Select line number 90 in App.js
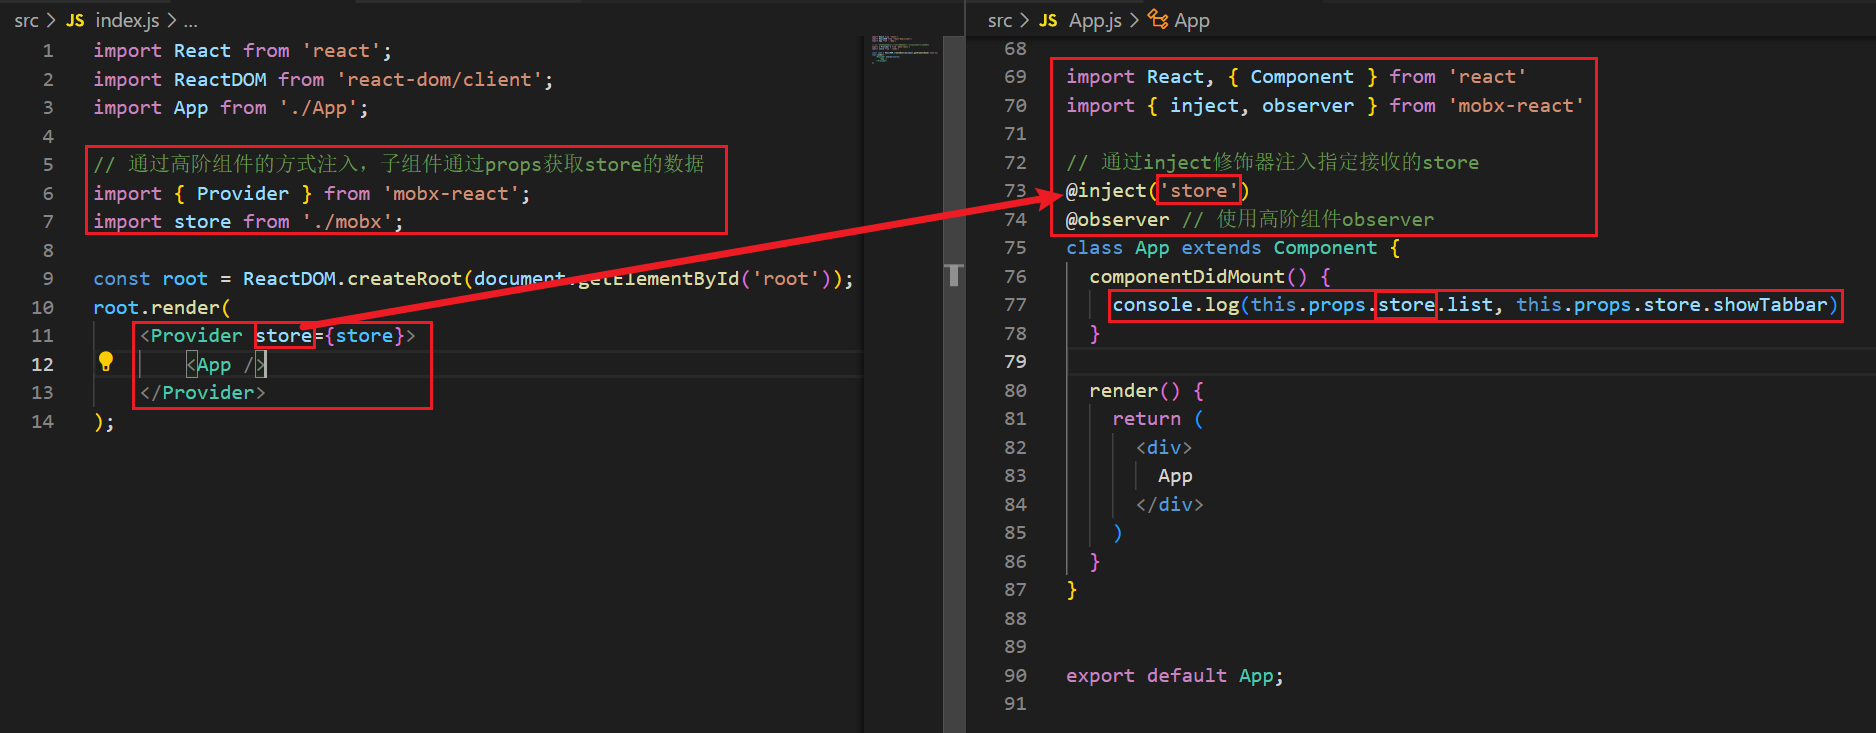This screenshot has height=733, width=1876. click(1015, 675)
